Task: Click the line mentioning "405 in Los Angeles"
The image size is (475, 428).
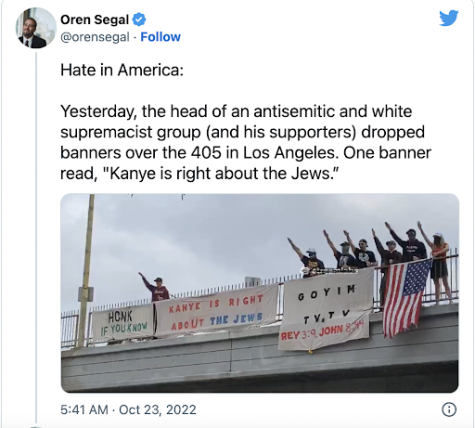Action: 246,153
